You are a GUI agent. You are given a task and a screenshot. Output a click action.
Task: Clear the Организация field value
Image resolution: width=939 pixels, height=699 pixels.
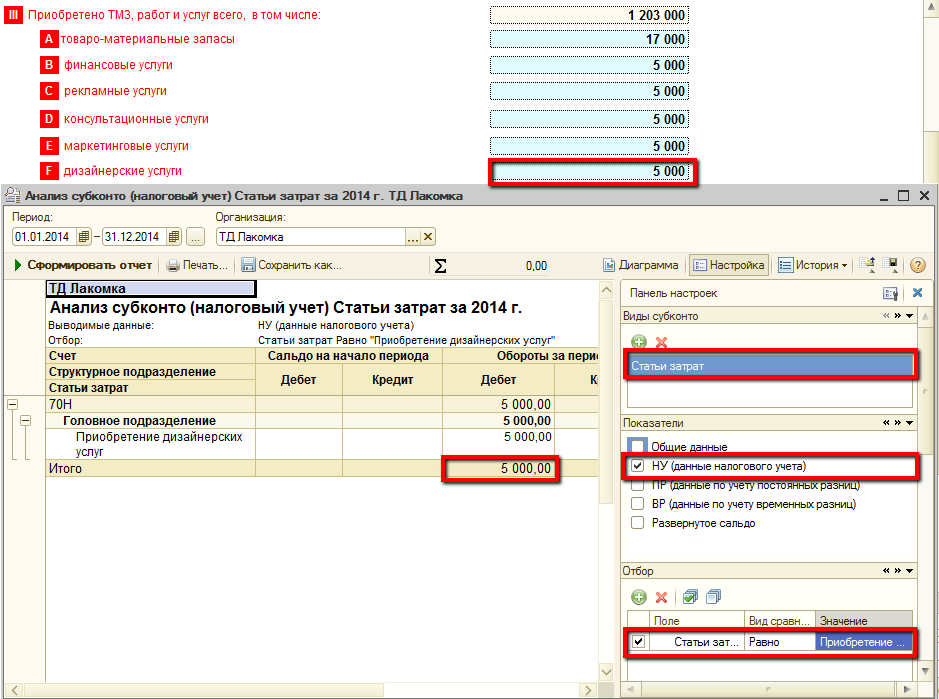tap(428, 237)
